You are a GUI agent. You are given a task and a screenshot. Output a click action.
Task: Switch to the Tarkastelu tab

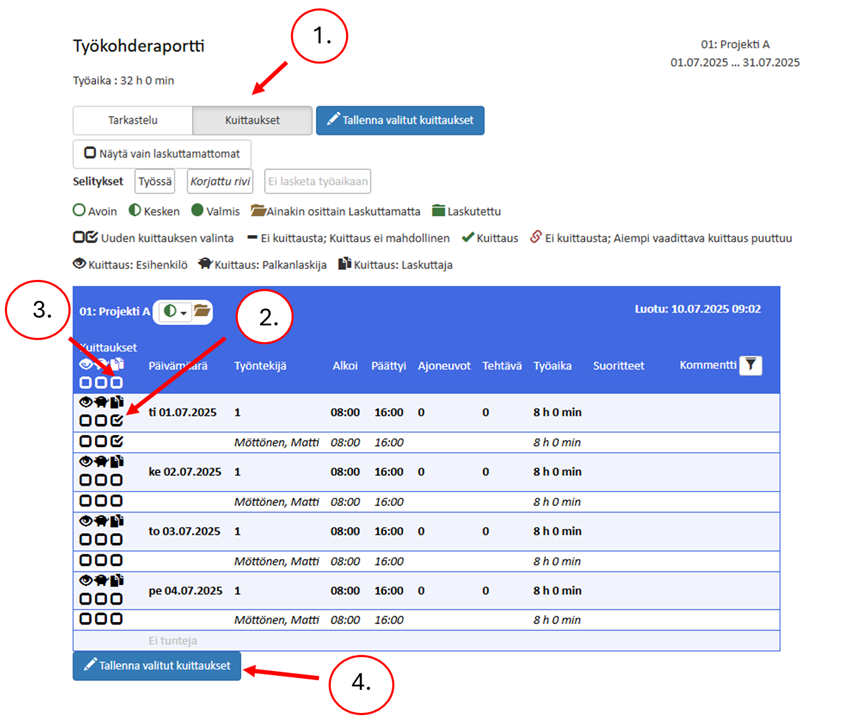[133, 120]
